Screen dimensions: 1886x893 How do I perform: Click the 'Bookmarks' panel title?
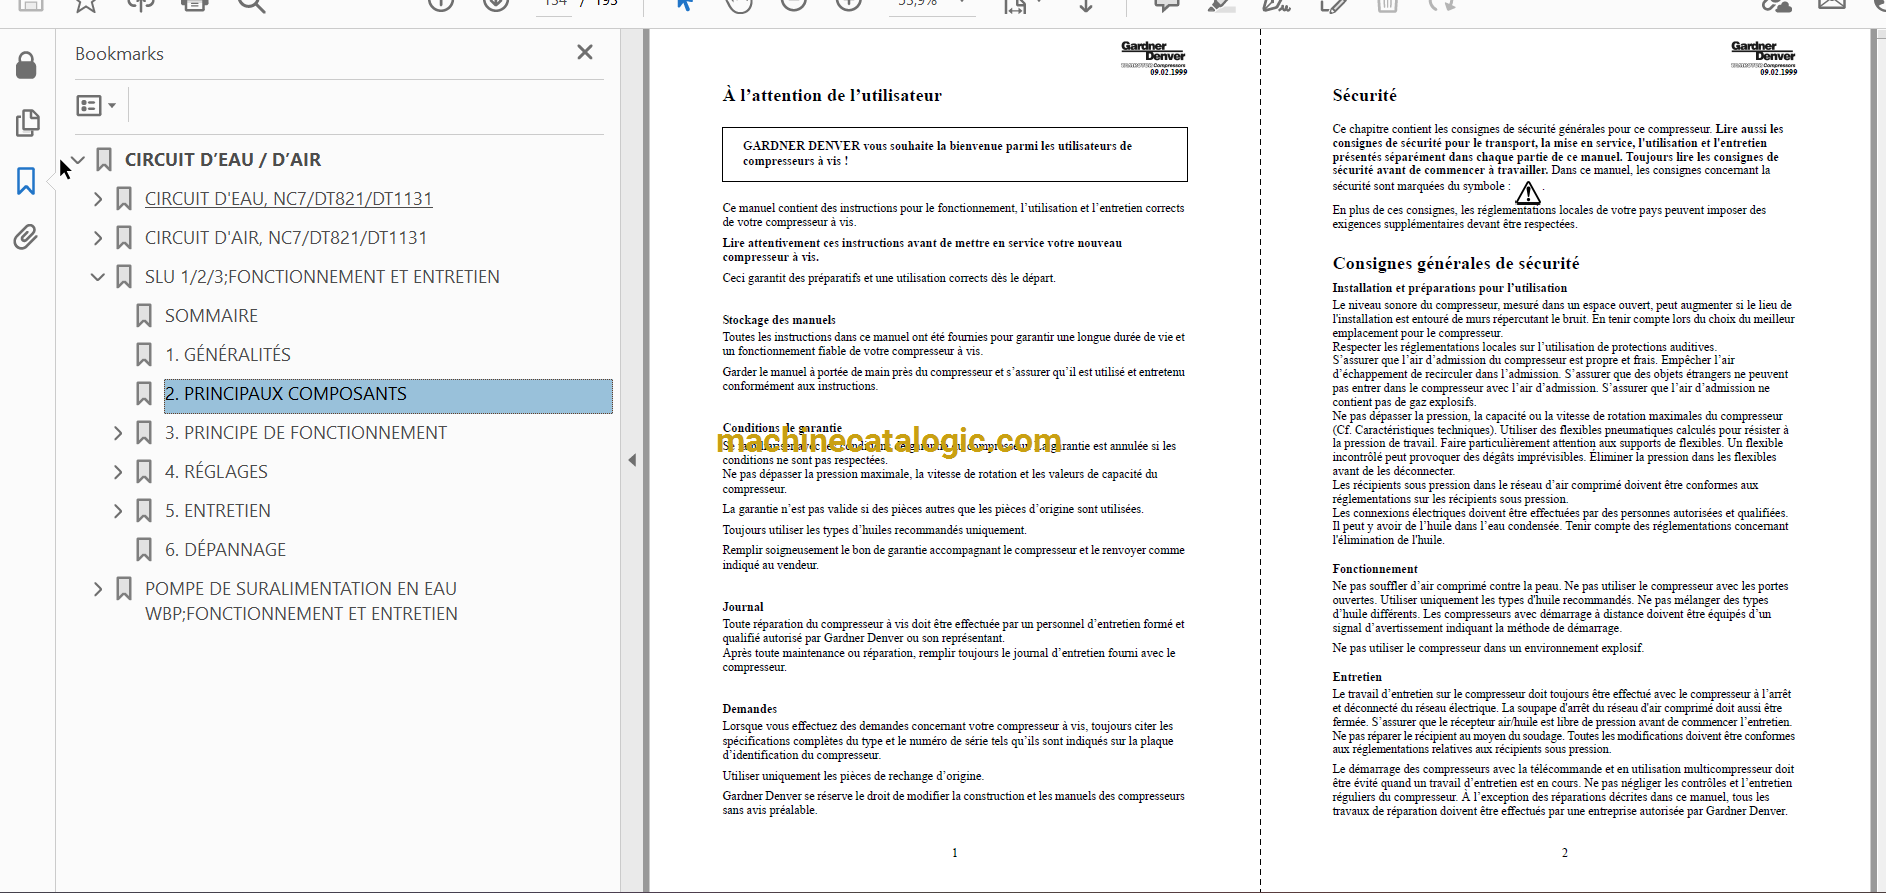(x=119, y=54)
